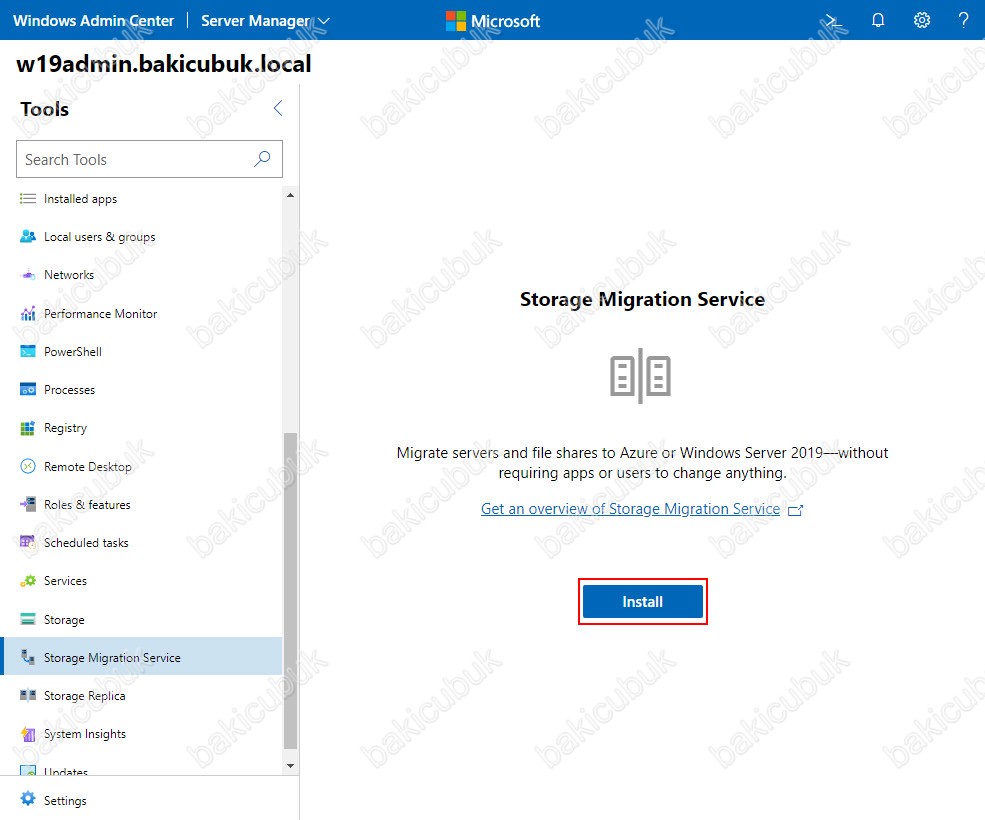Image resolution: width=985 pixels, height=820 pixels.
Task: Click the Installed apps list icon
Action: point(28,199)
